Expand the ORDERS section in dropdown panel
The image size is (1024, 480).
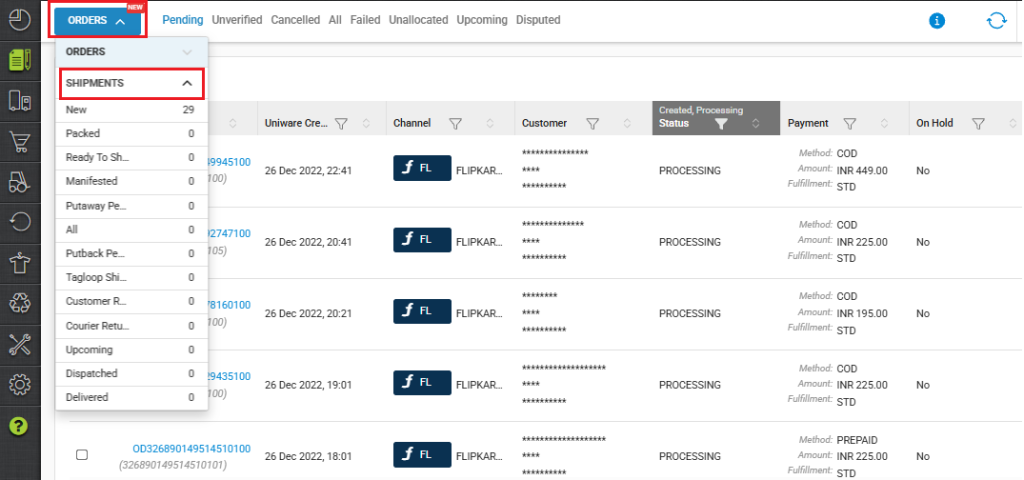[x=186, y=51]
